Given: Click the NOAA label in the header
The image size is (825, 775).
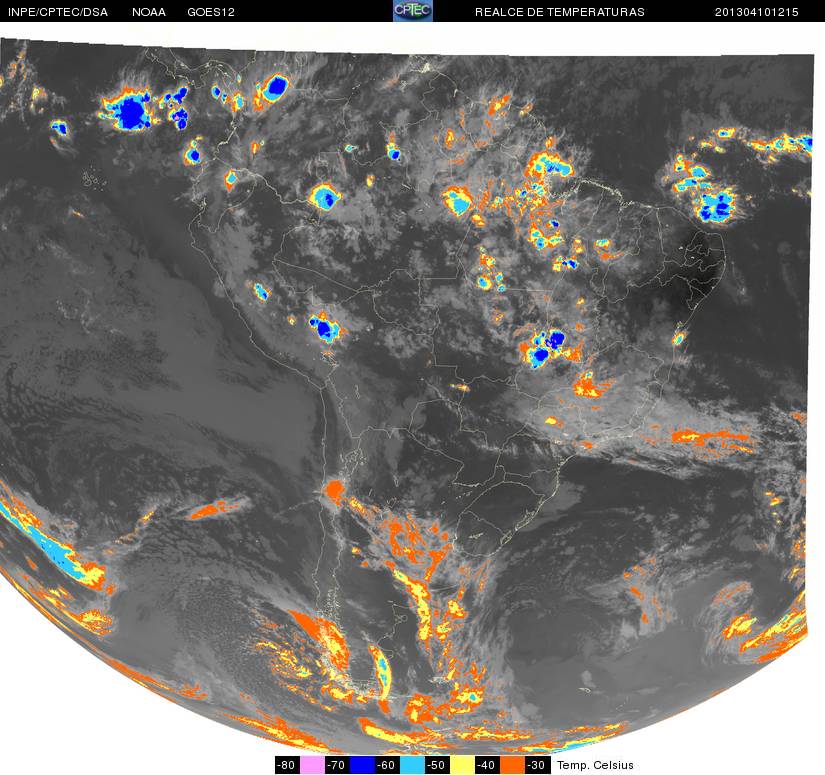Looking at the screenshot, I should tap(149, 12).
